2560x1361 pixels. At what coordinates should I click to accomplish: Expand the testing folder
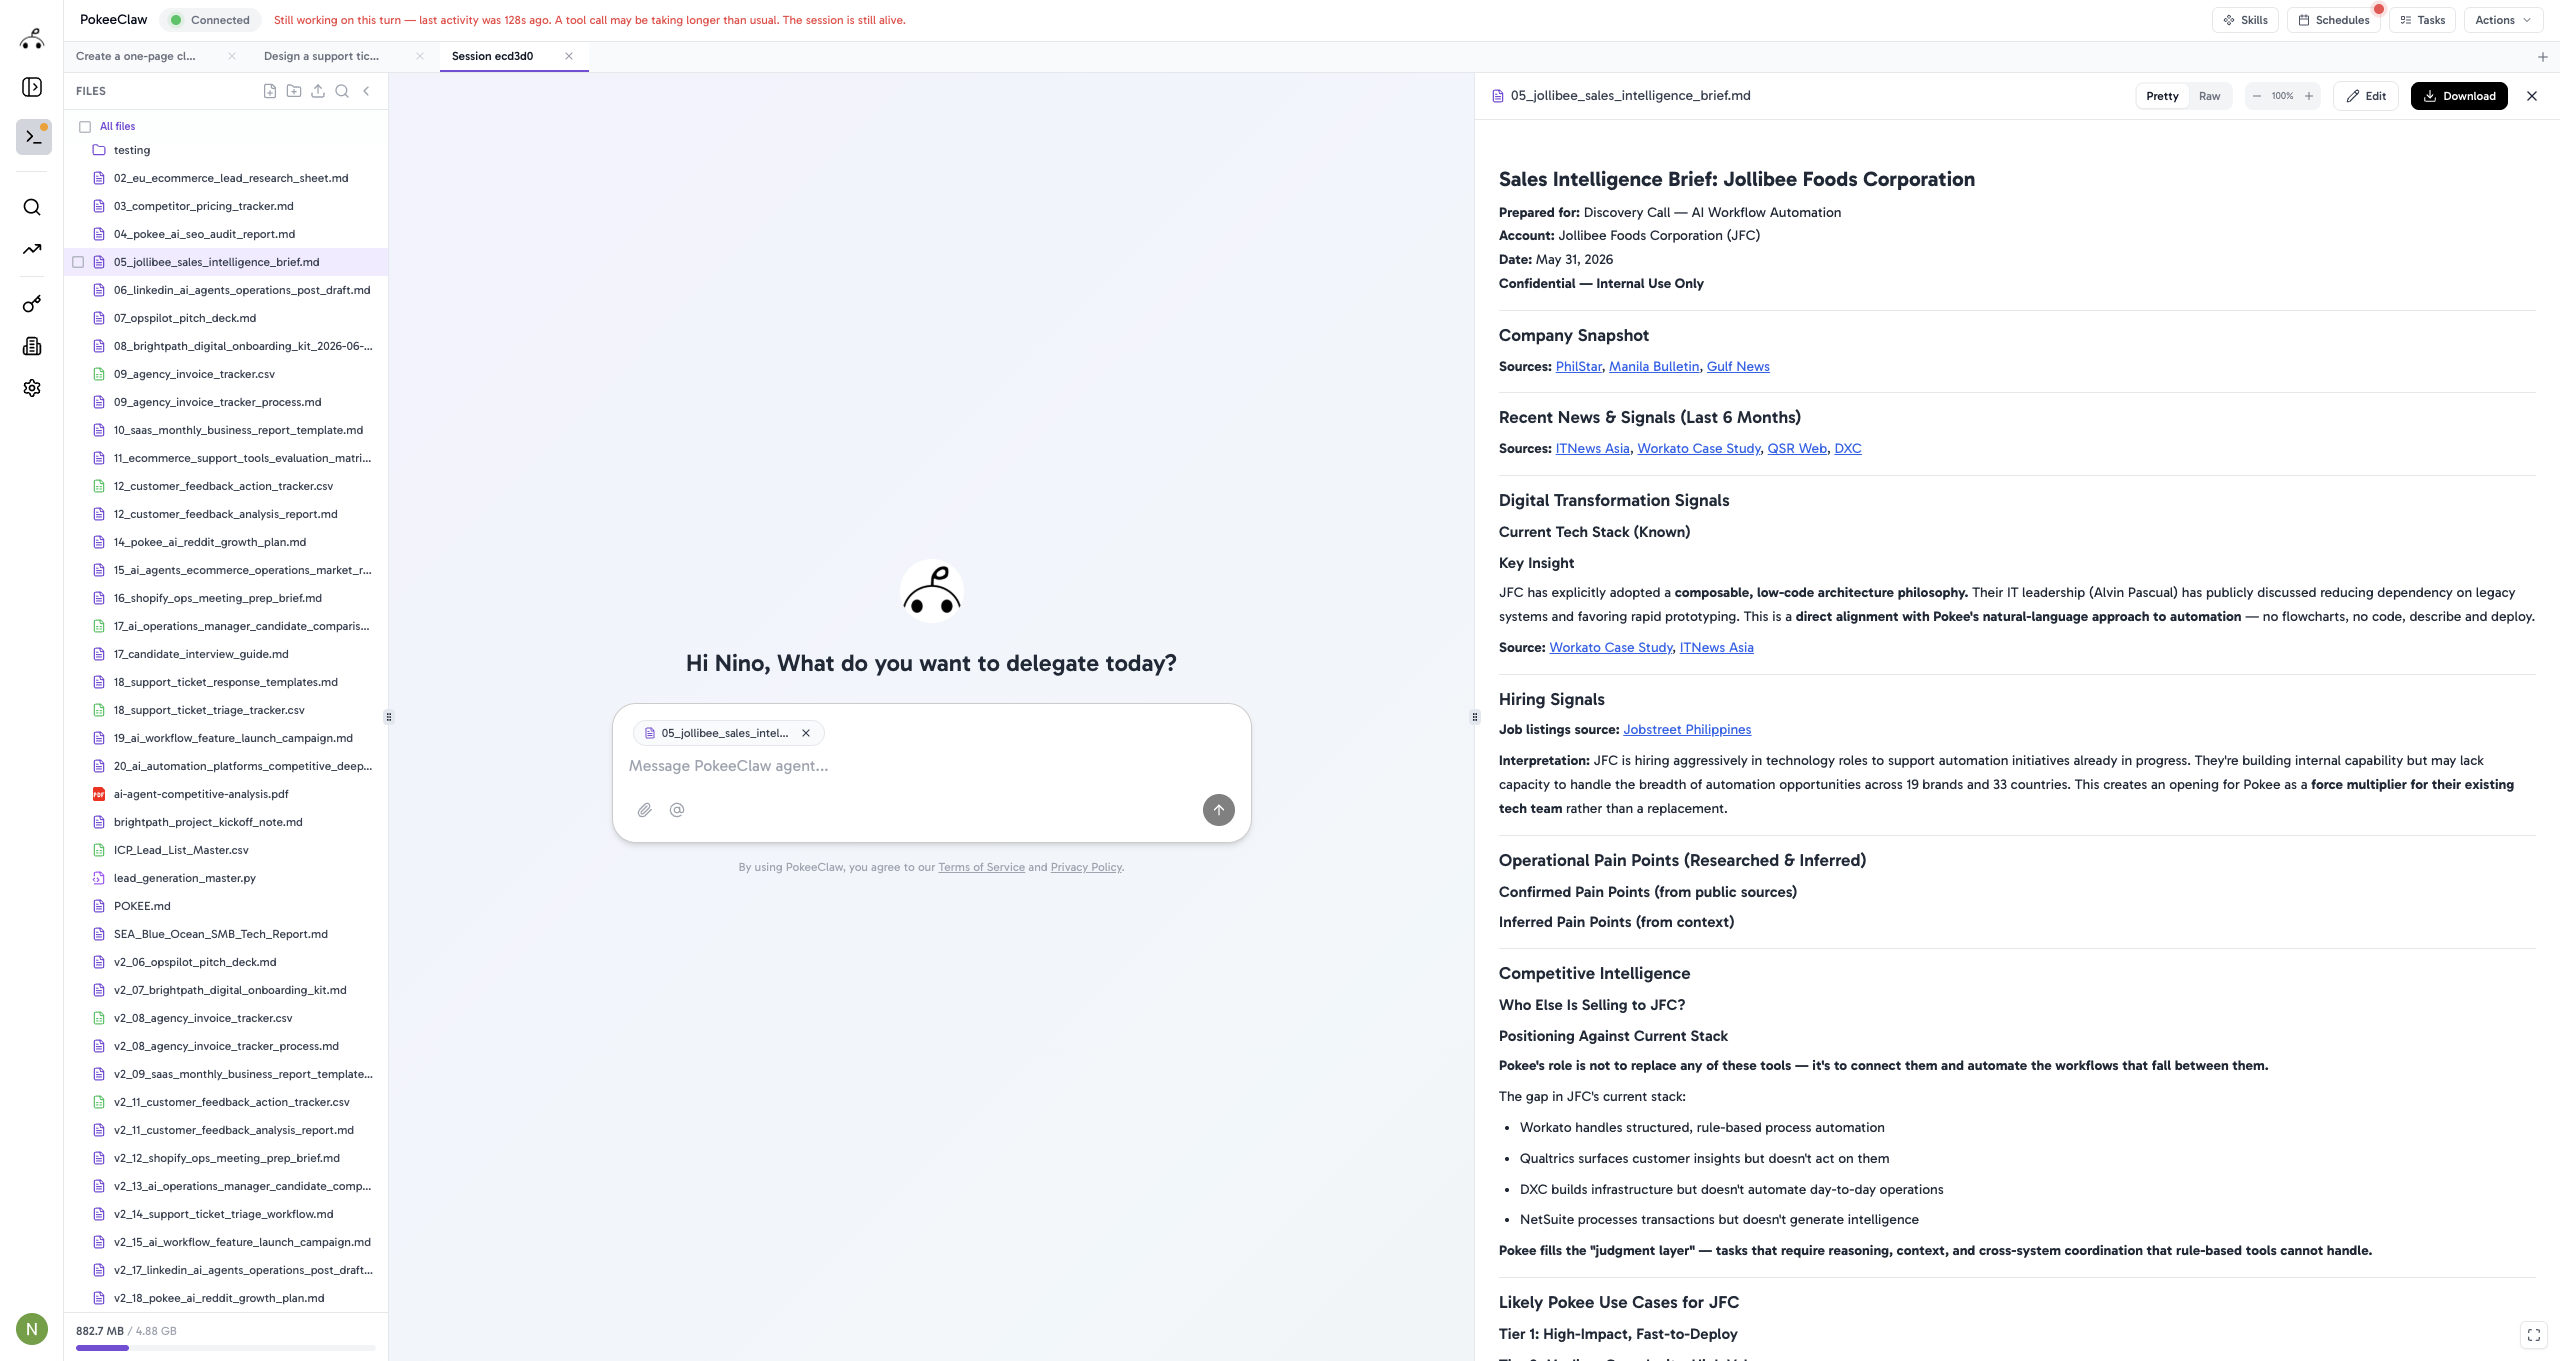pos(132,150)
